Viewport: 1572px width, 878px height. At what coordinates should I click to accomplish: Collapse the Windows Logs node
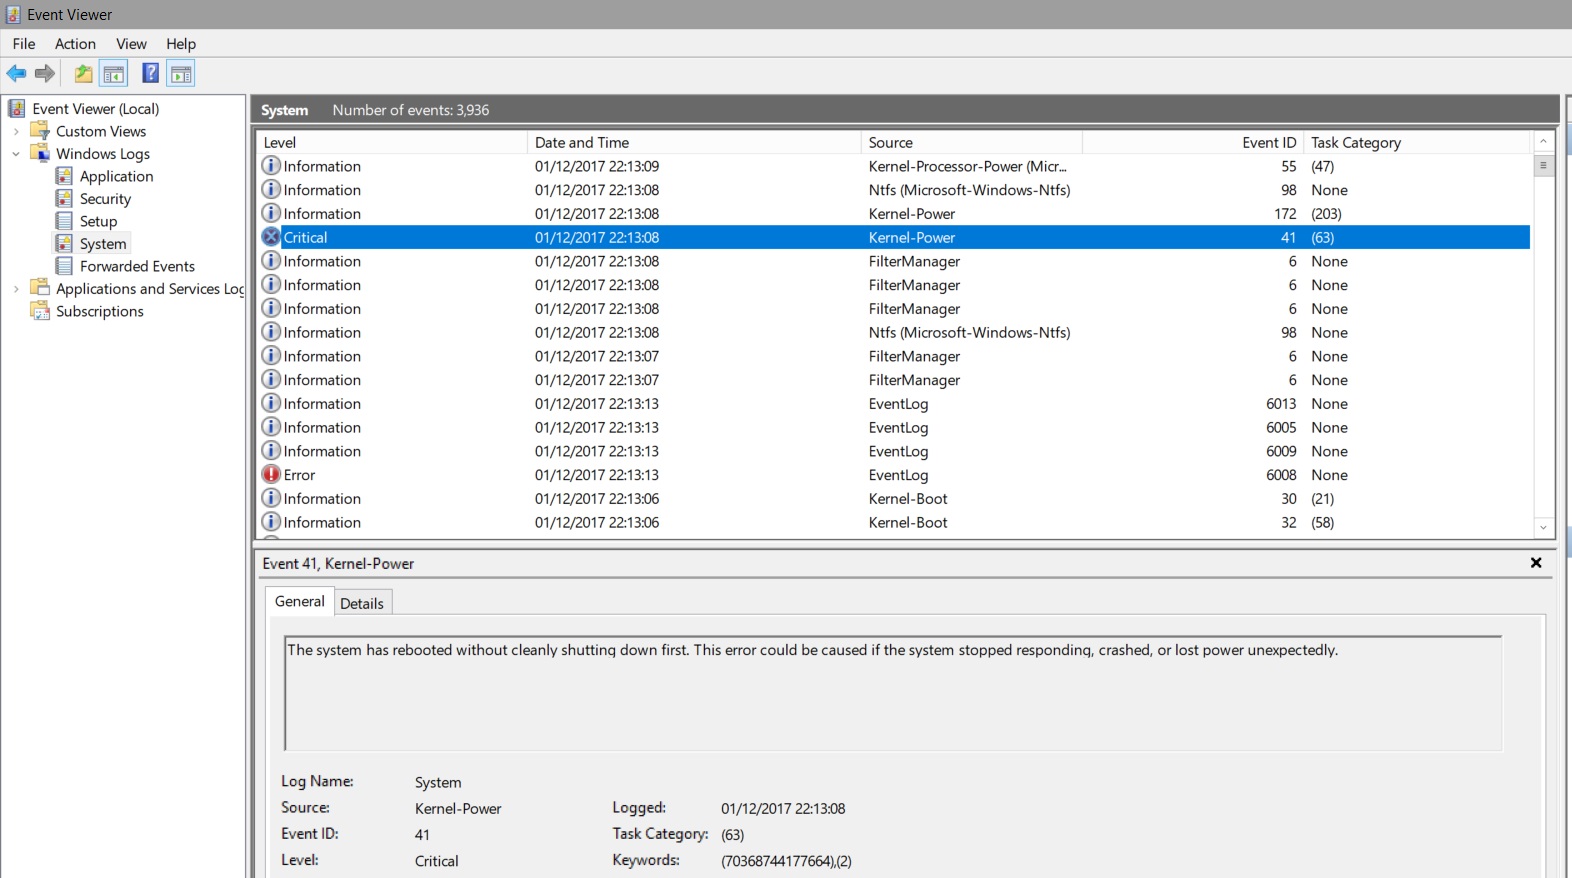pos(16,154)
